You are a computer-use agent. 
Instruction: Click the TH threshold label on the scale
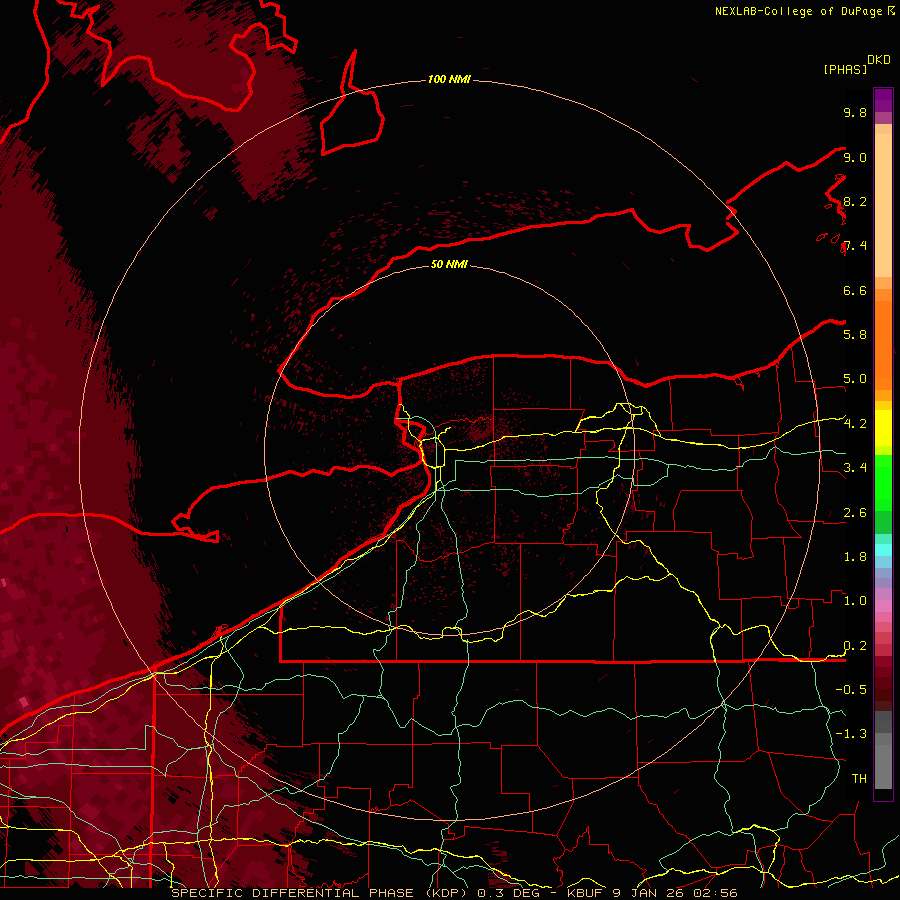[859, 778]
